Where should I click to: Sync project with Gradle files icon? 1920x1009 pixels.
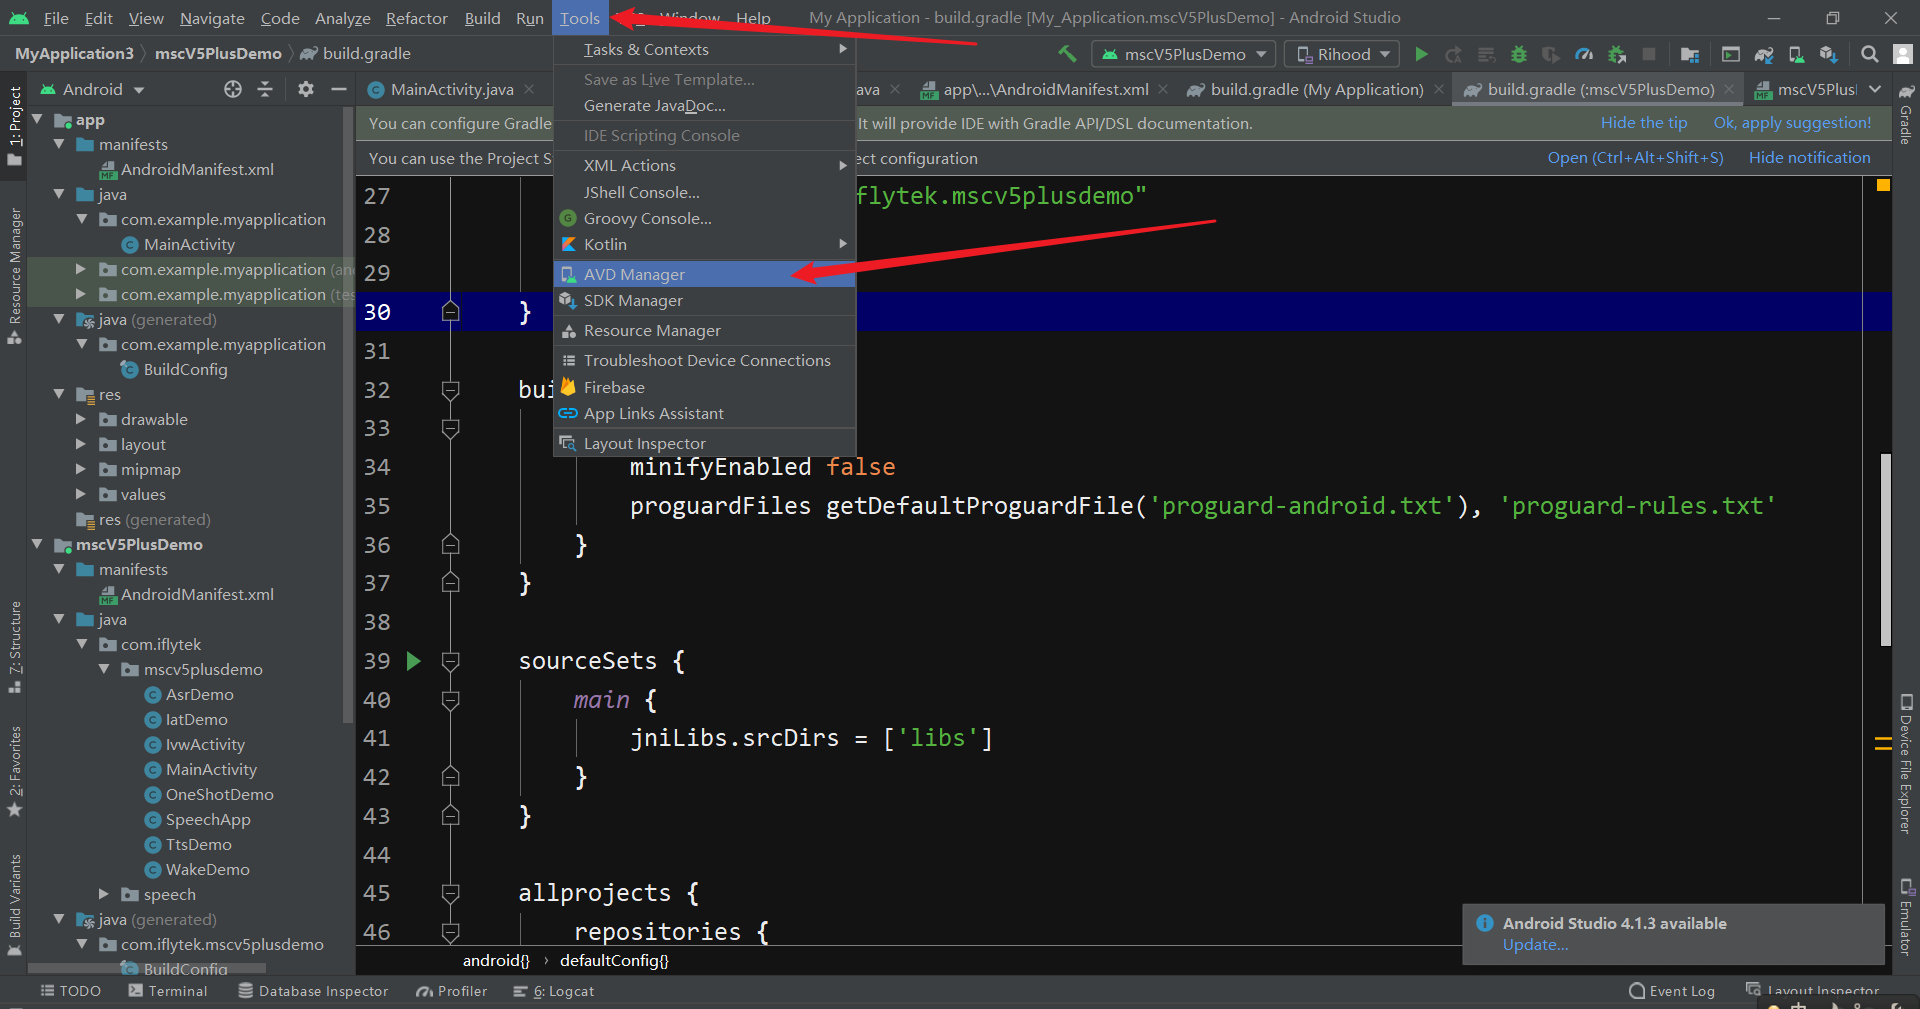tap(1764, 54)
